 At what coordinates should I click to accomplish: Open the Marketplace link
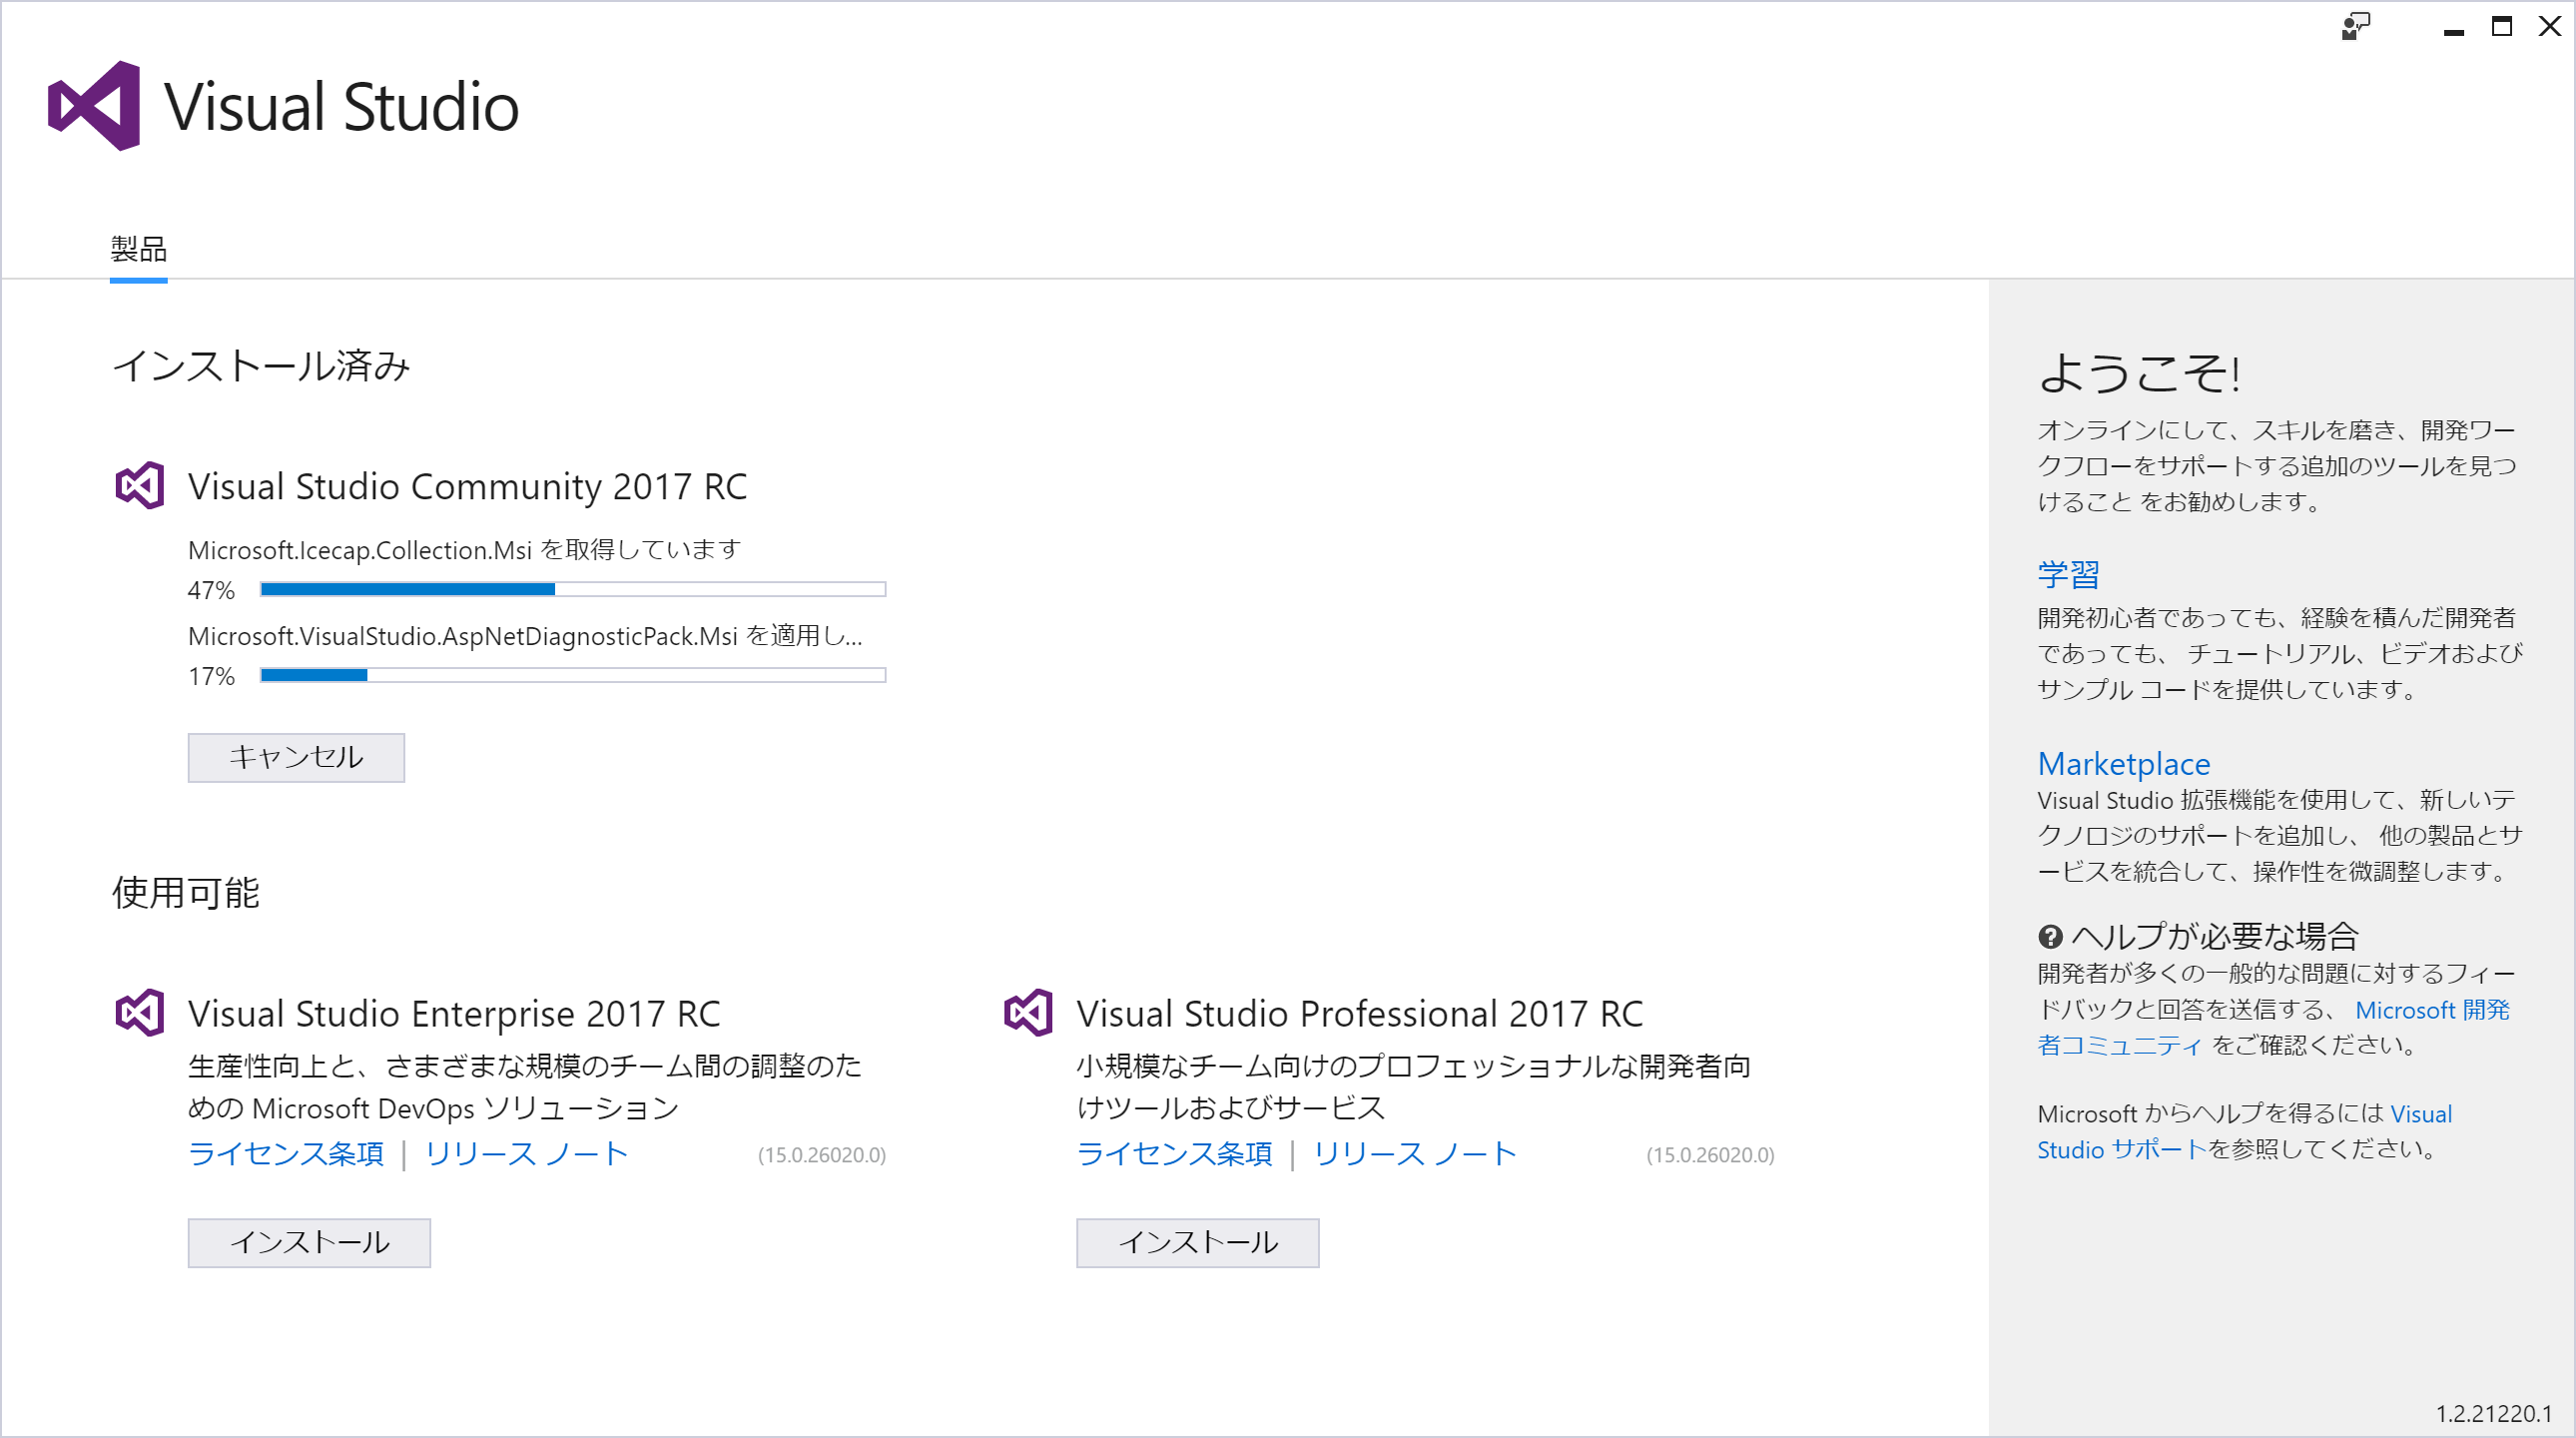(2123, 764)
